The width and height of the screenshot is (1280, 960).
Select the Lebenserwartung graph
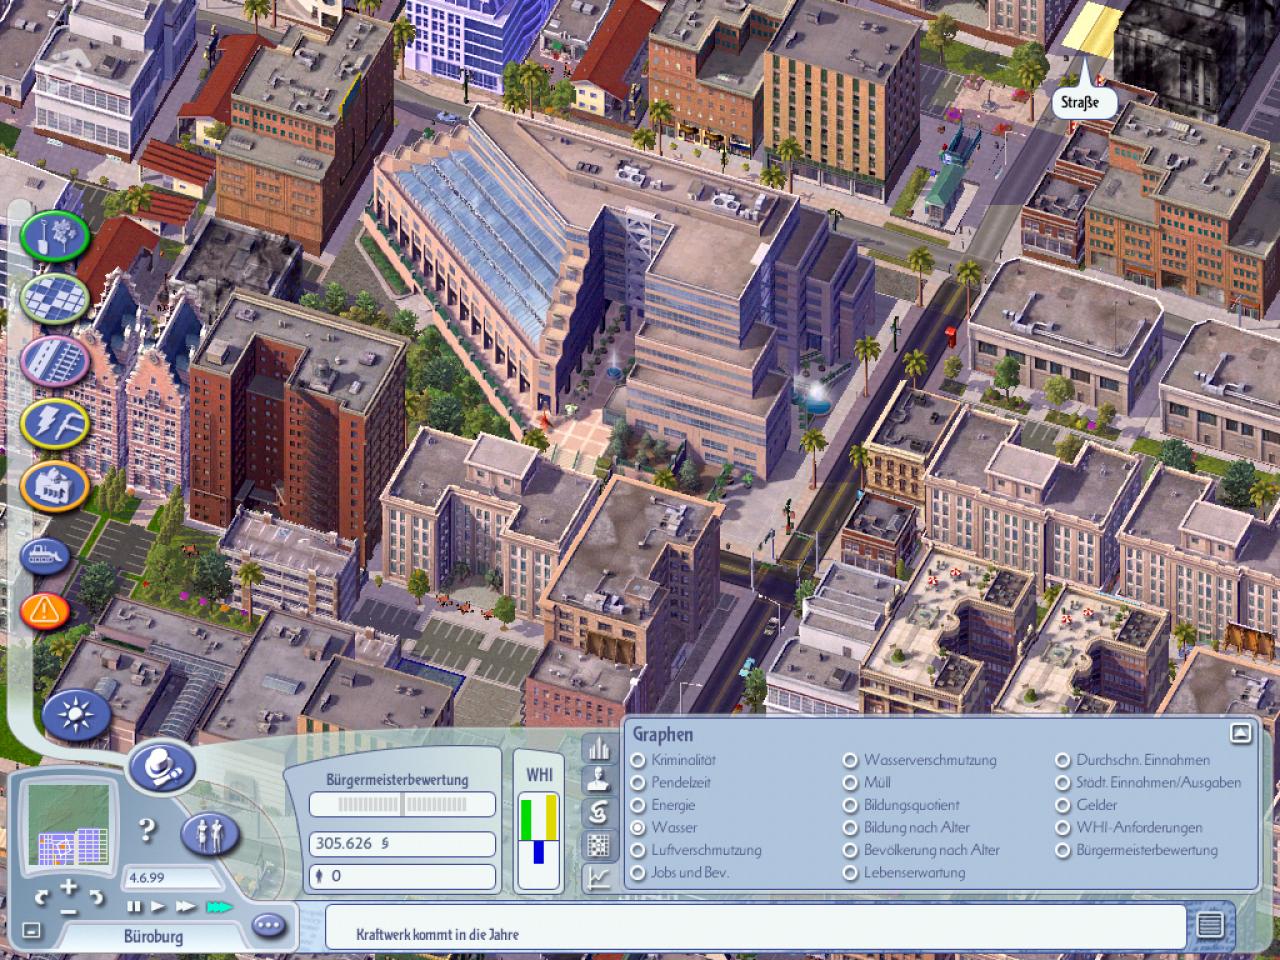click(904, 872)
